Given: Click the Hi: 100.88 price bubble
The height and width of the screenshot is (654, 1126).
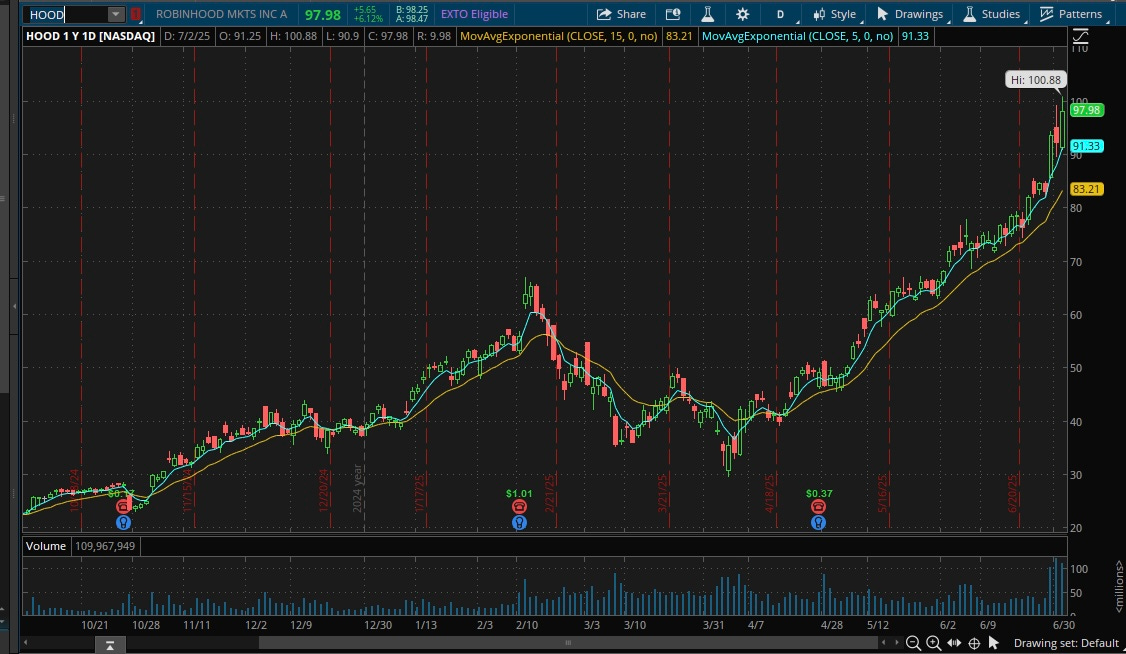Looking at the screenshot, I should [1036, 80].
